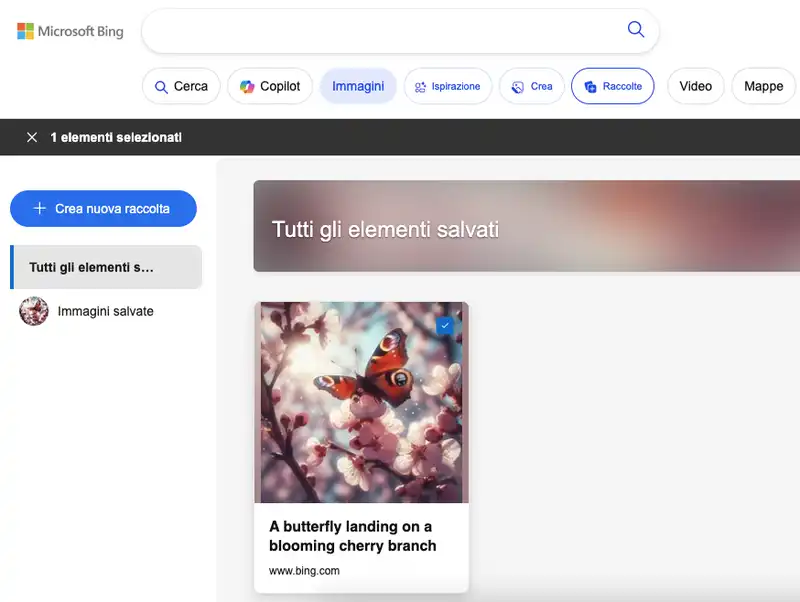
Task: Click Crea nuova raccolta button
Action: (103, 208)
